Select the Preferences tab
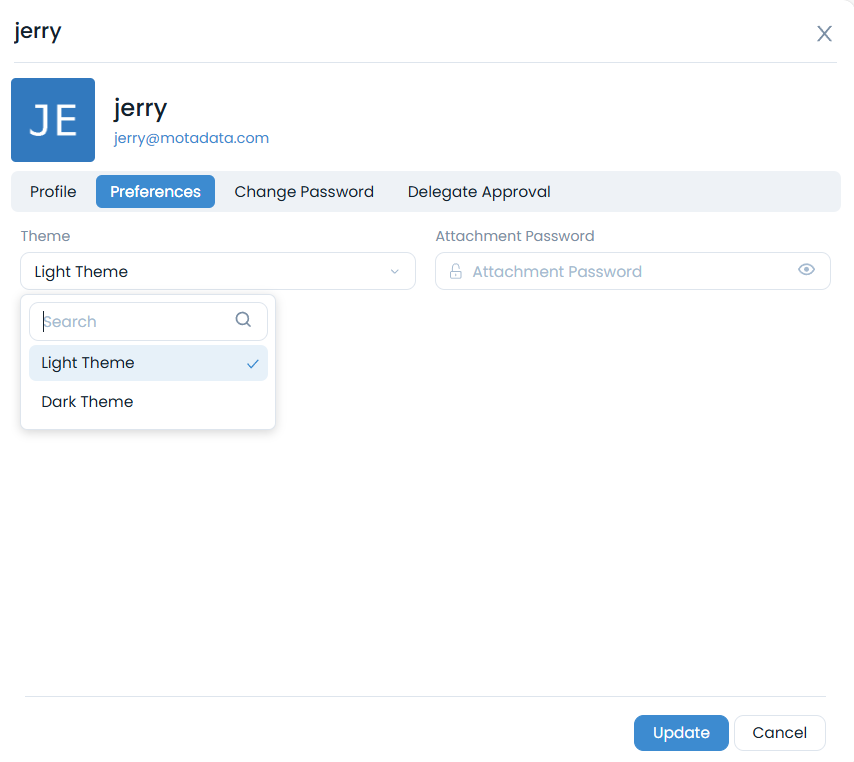Image resolution: width=854 pixels, height=762 pixels. [155, 192]
